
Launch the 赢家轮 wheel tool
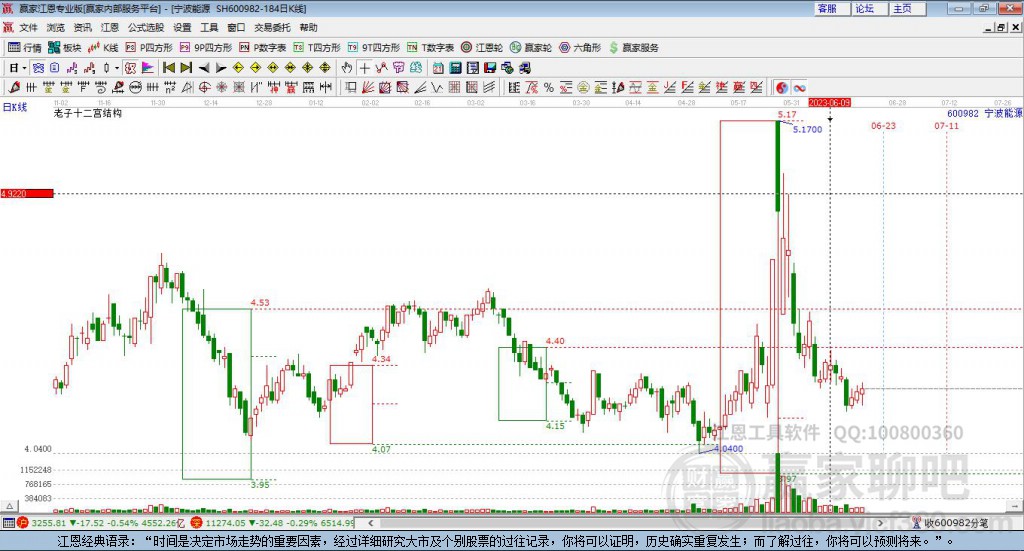(531, 48)
